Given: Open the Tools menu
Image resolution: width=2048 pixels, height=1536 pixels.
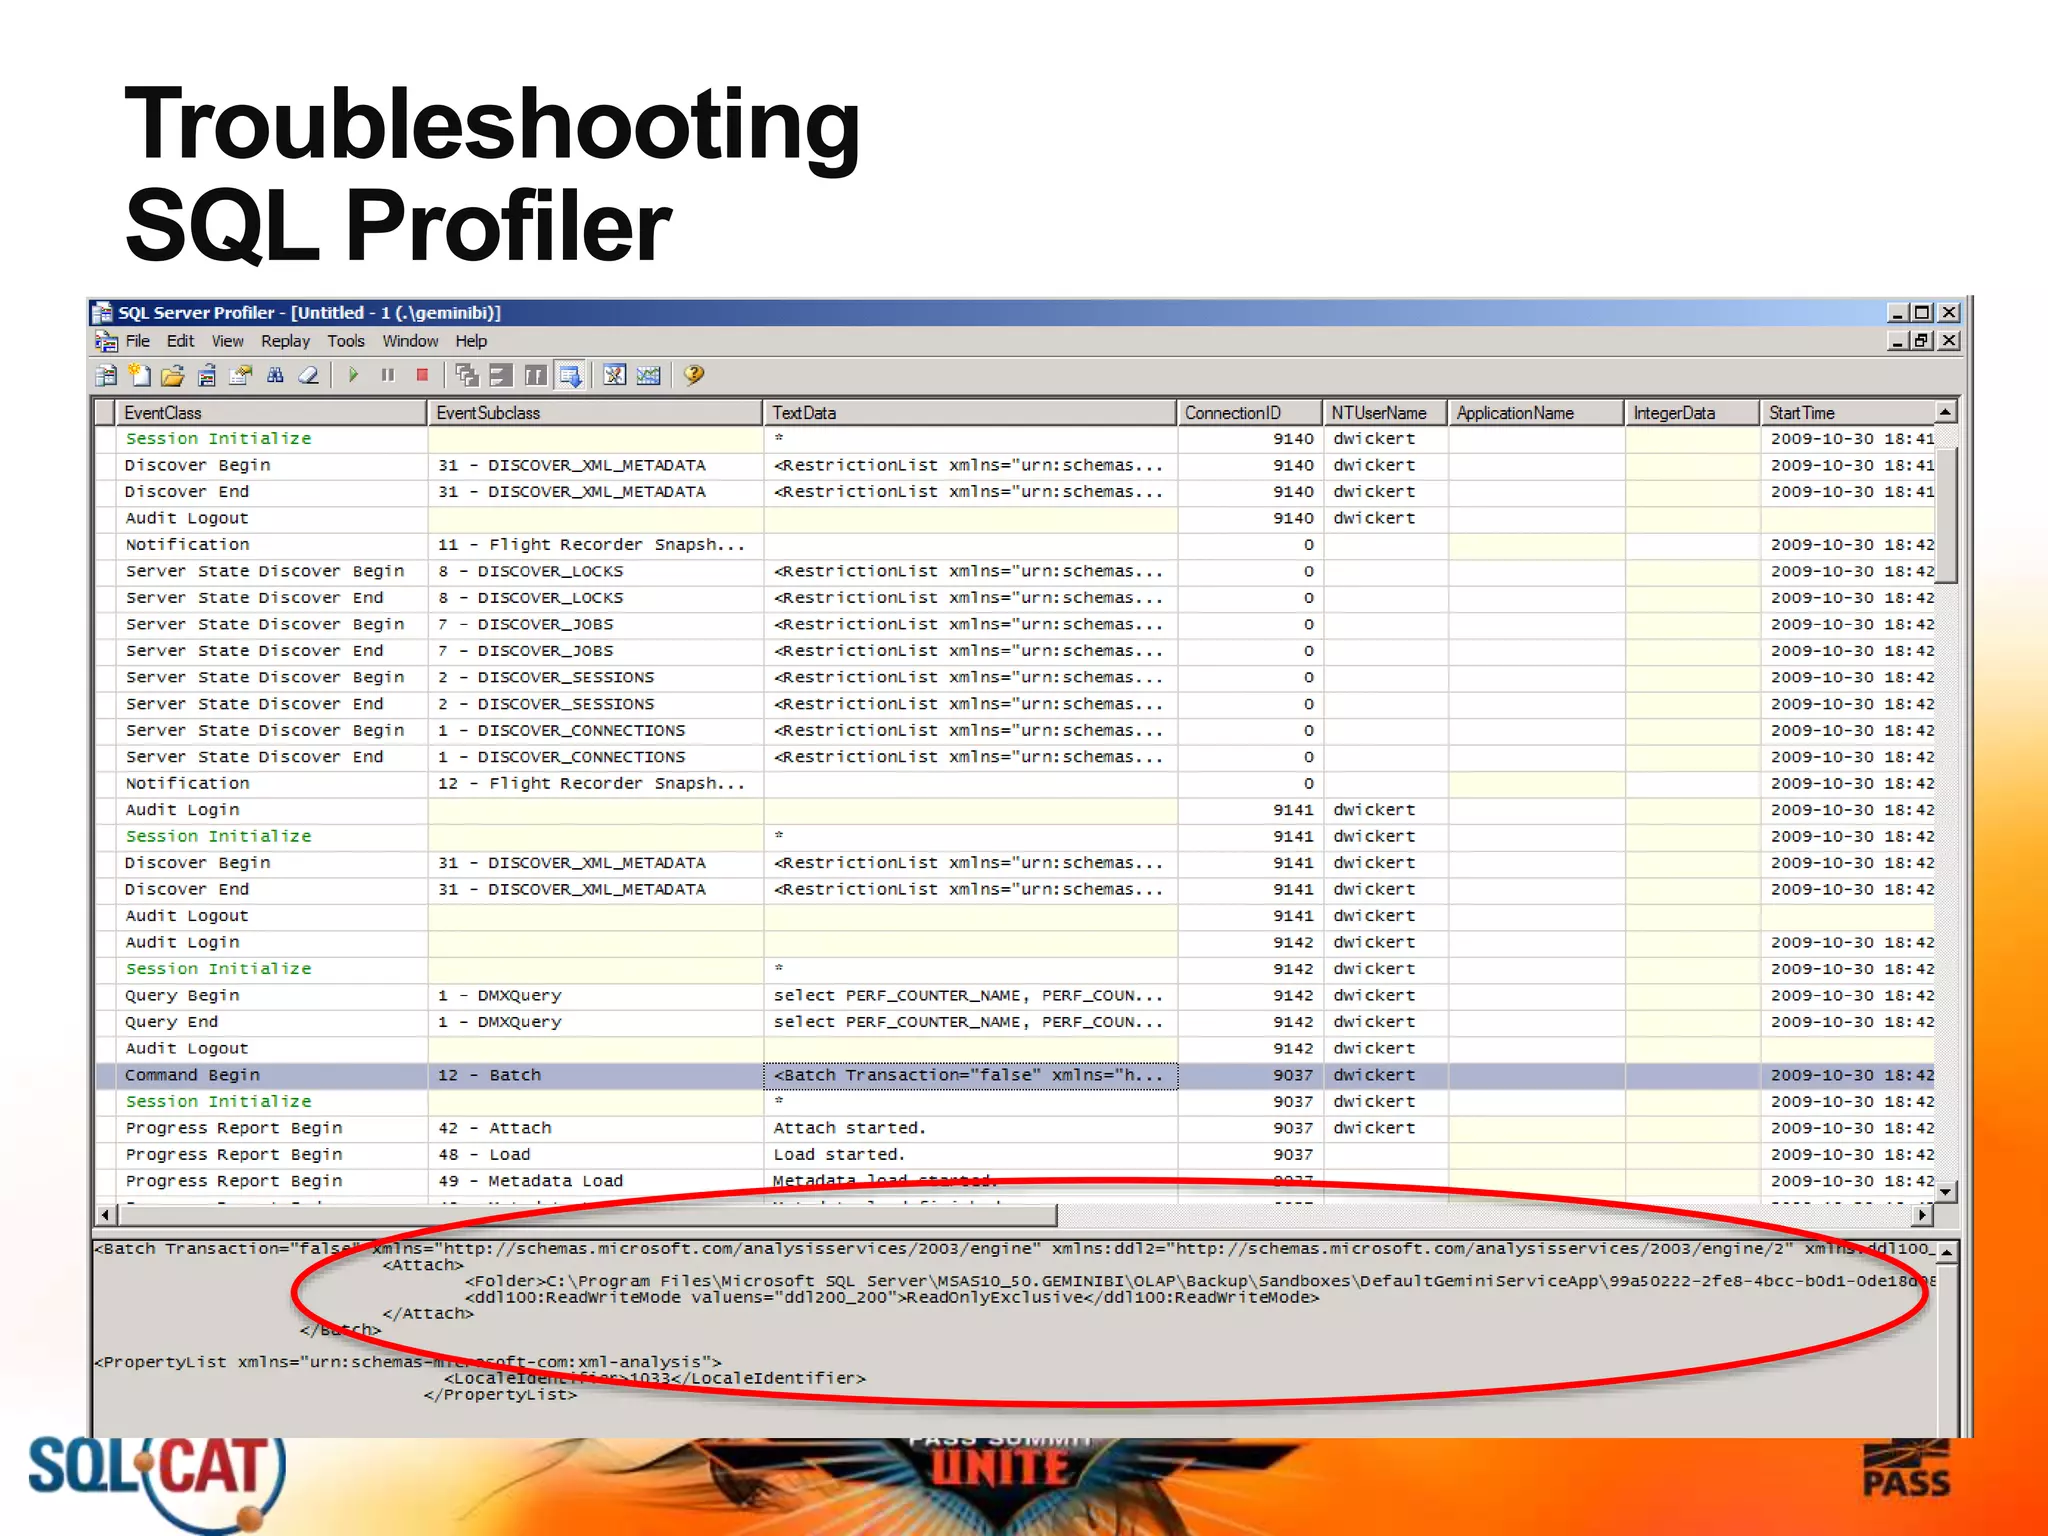Looking at the screenshot, I should tap(346, 341).
